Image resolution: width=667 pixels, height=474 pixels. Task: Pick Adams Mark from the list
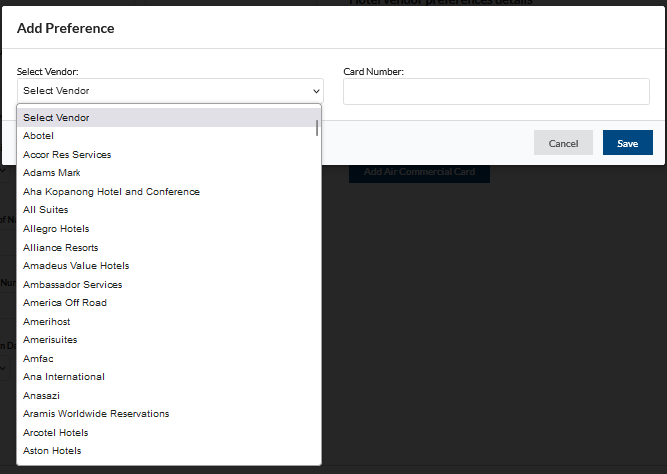pyautogui.click(x=169, y=173)
